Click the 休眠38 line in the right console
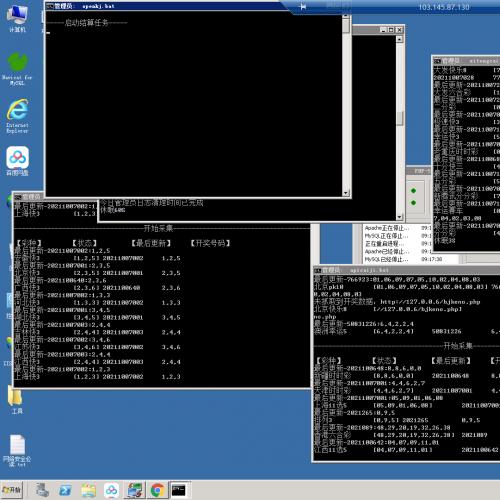This screenshot has width=500, height=500. (x=445, y=240)
